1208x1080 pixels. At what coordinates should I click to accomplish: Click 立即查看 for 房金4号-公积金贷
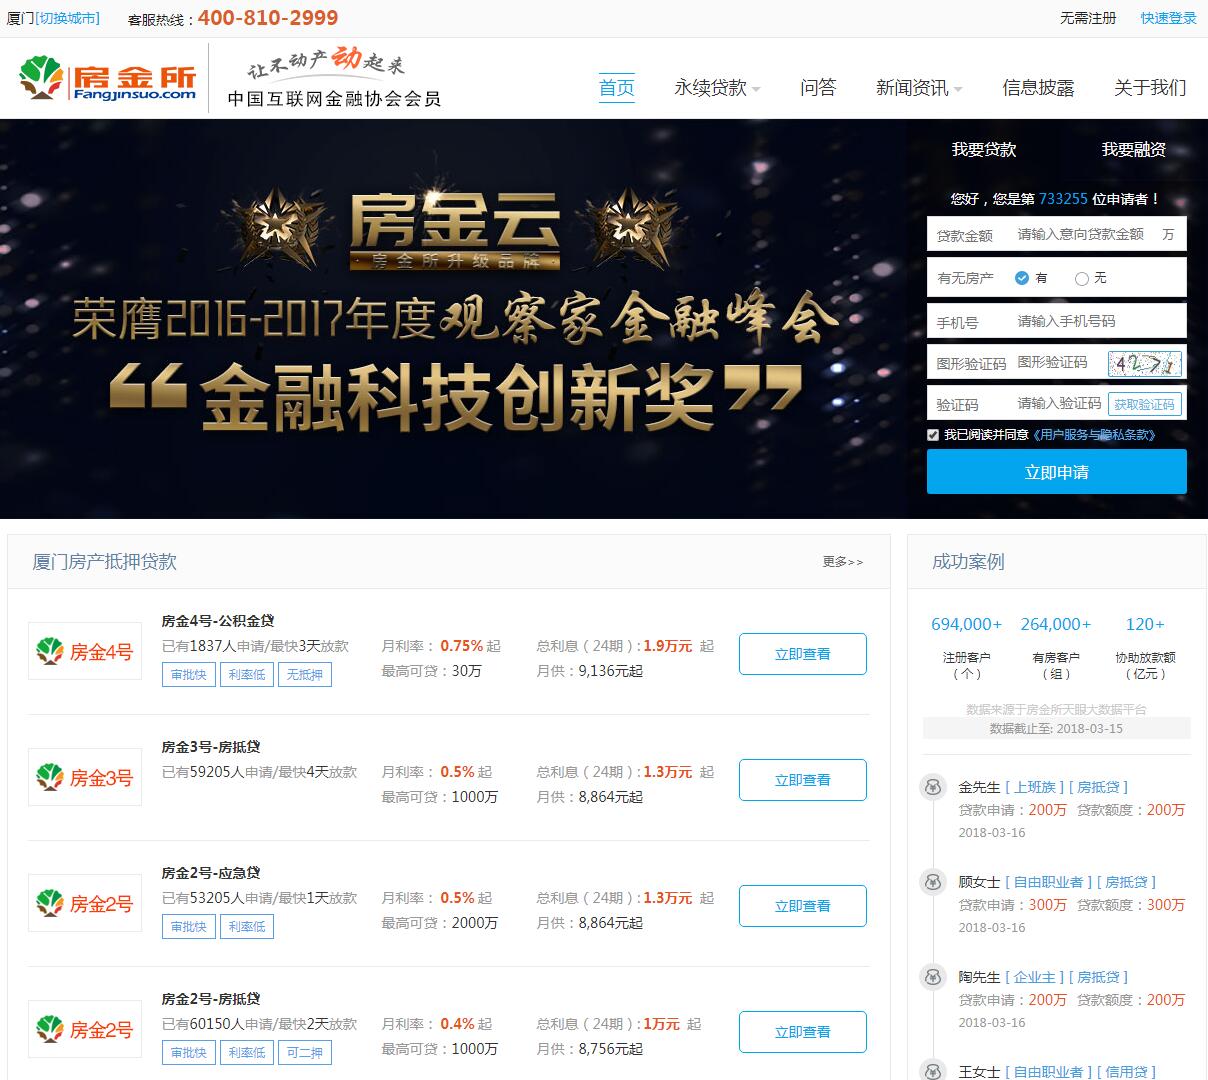803,654
